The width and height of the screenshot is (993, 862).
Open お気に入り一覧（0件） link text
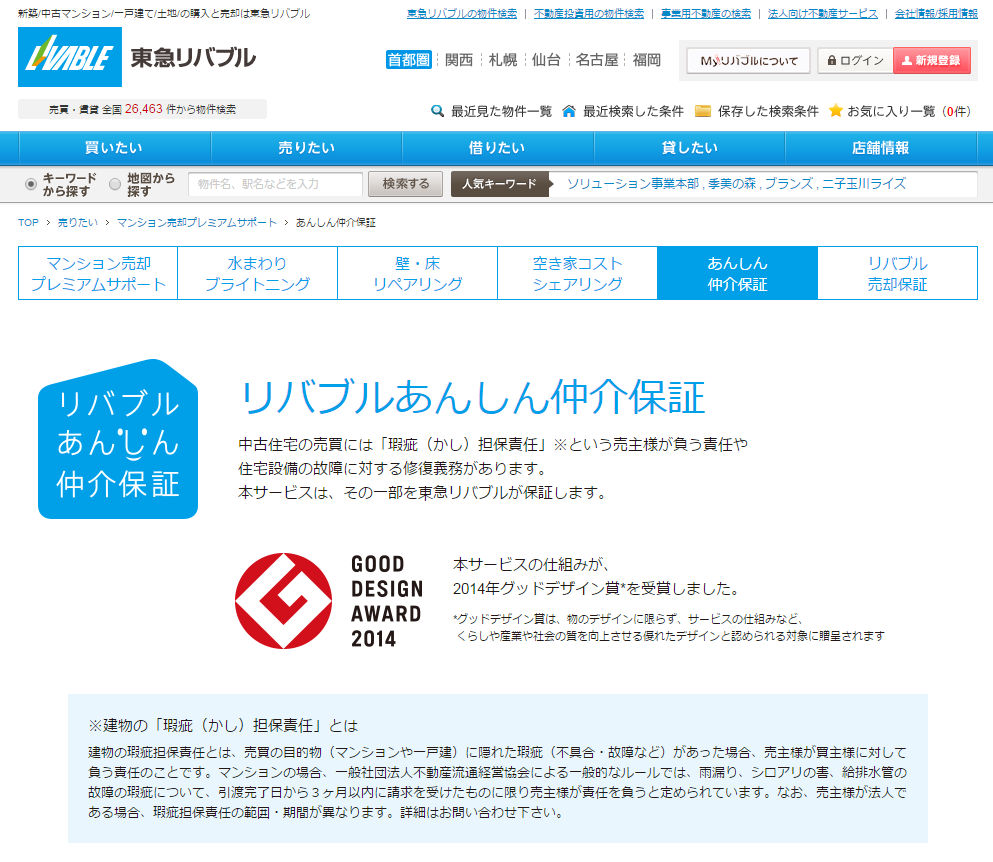[909, 111]
